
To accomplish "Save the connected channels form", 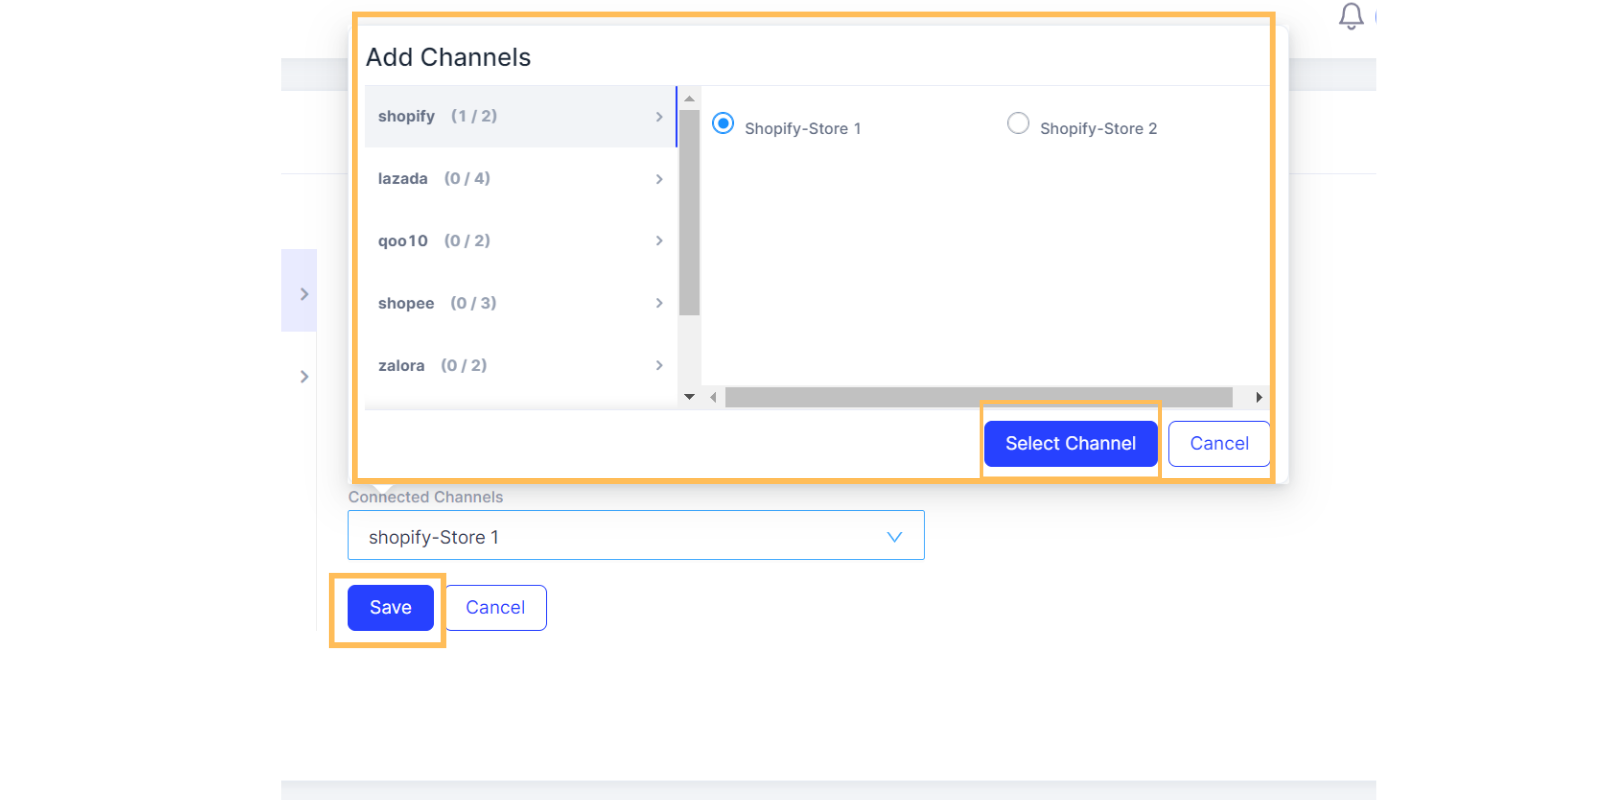I will pos(390,607).
